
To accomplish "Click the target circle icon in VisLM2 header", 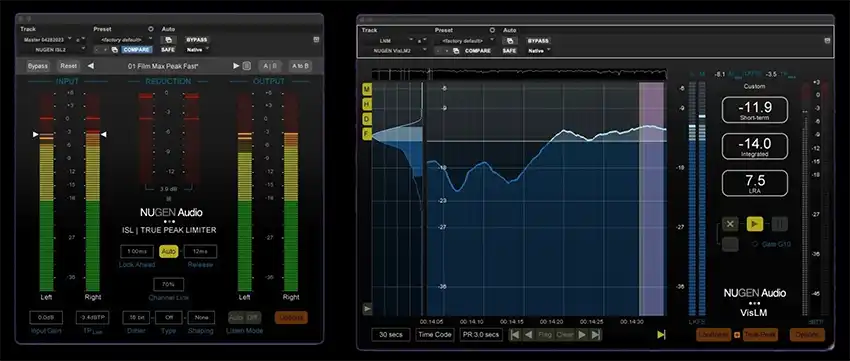I will (492, 30).
